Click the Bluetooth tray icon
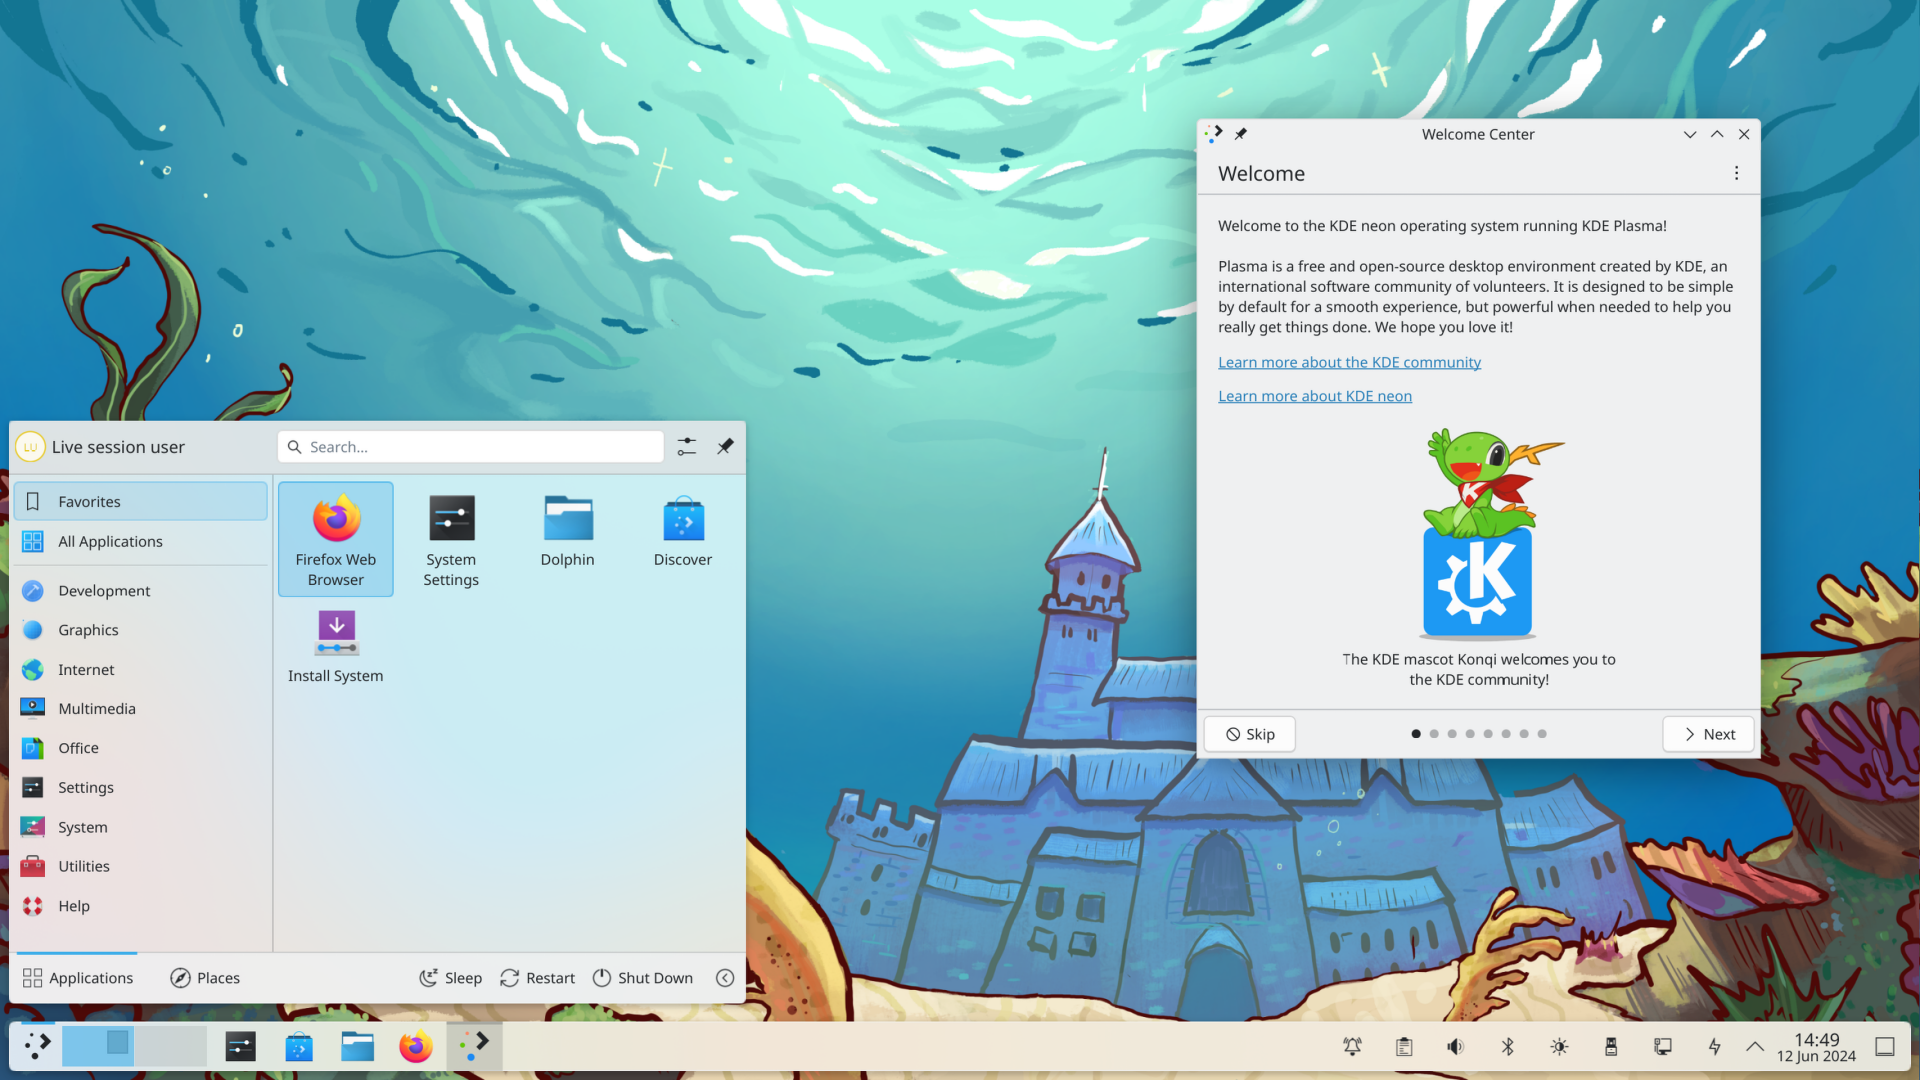Viewport: 1920px width, 1080px height. click(1507, 1046)
